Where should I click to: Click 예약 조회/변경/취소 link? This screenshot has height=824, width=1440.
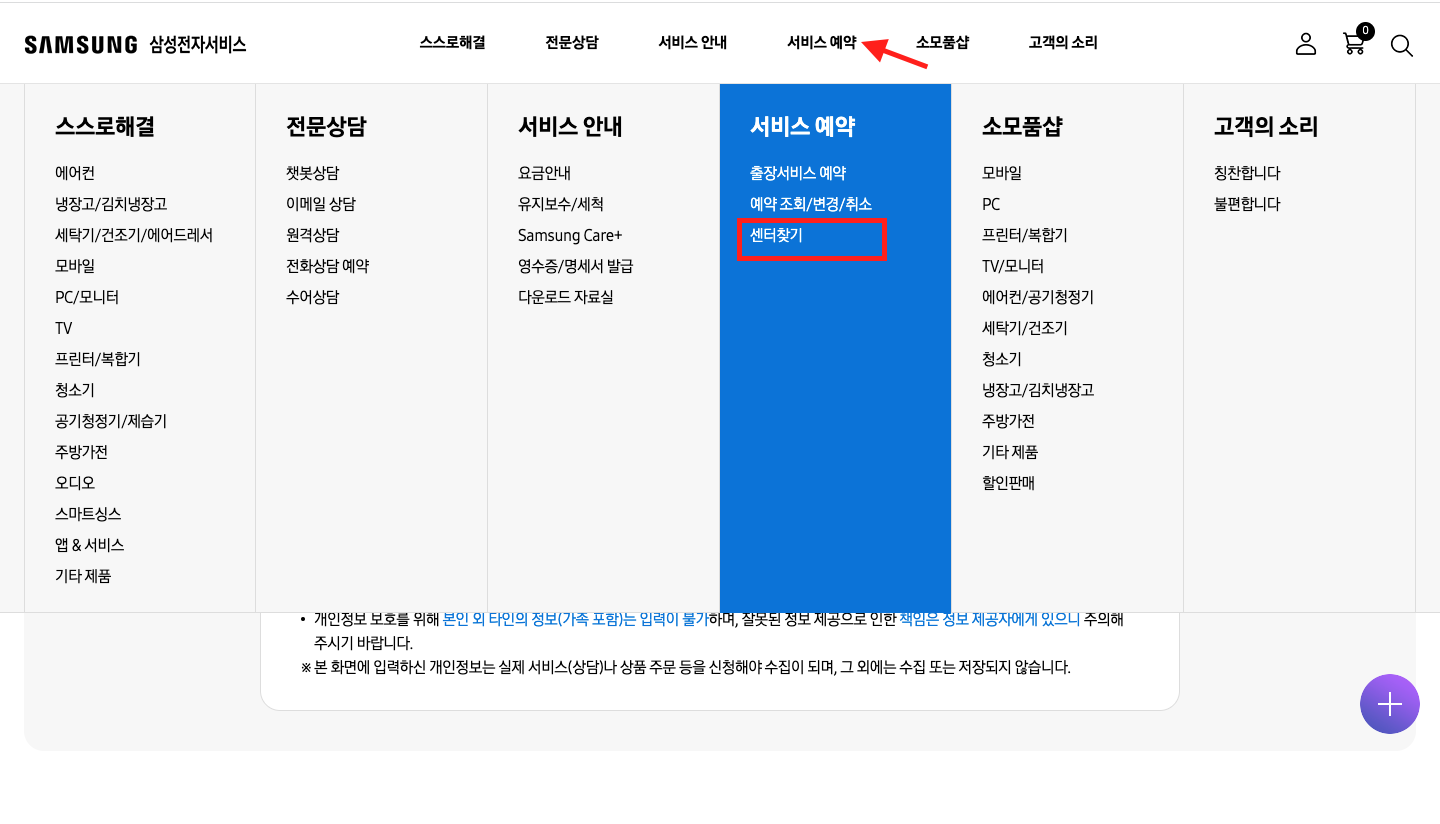(x=812, y=203)
